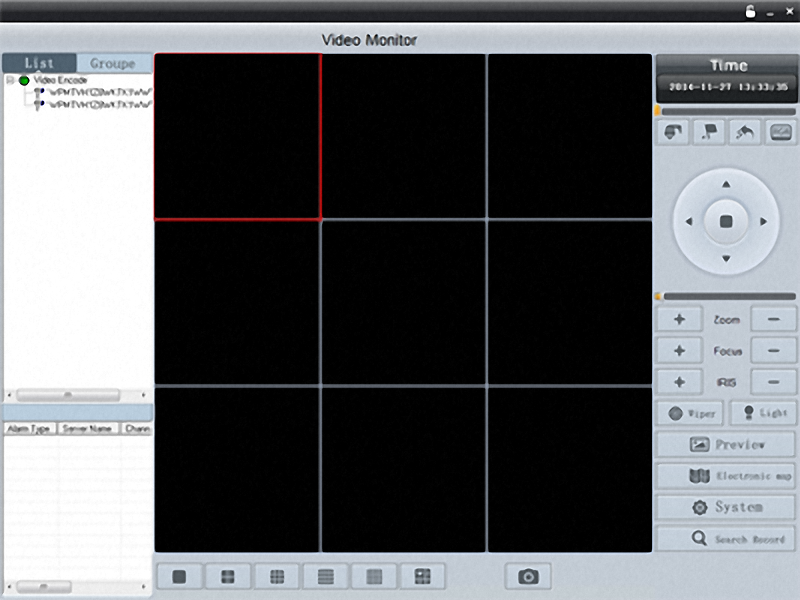The image size is (800, 600).
Task: Click the first icon button under Time slider
Action: pyautogui.click(x=673, y=133)
